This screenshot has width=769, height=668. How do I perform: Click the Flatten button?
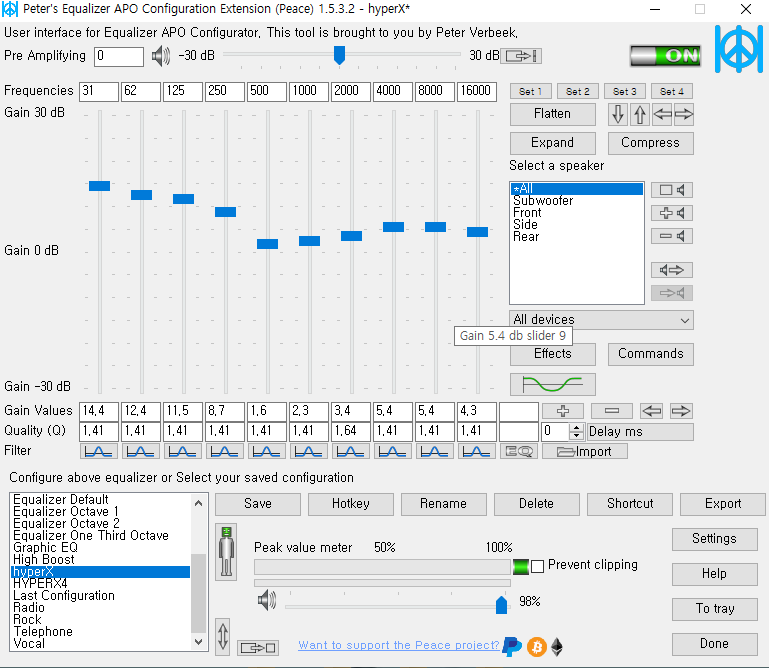(x=553, y=114)
